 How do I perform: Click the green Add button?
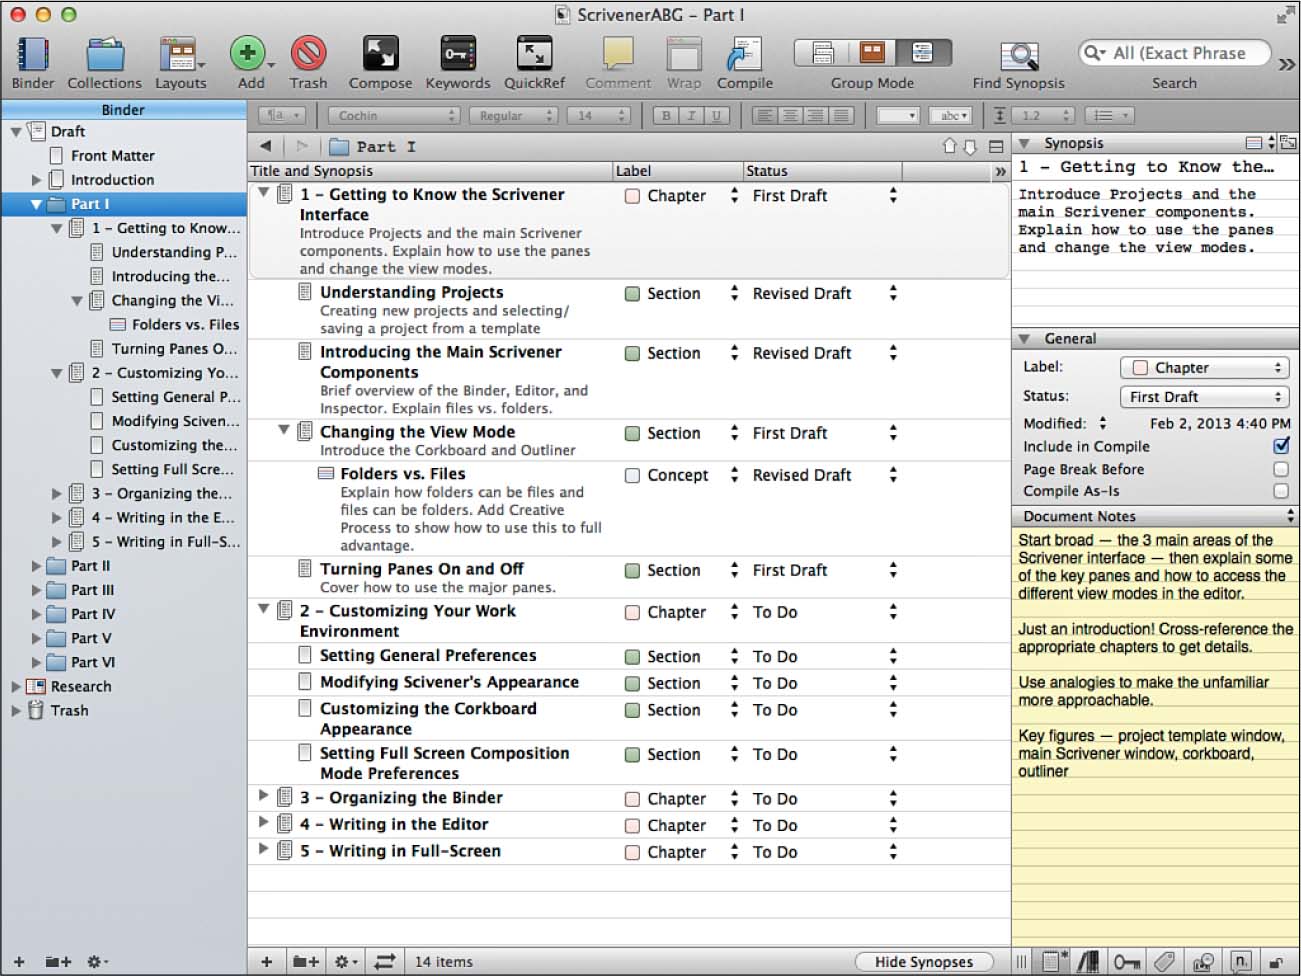point(247,53)
